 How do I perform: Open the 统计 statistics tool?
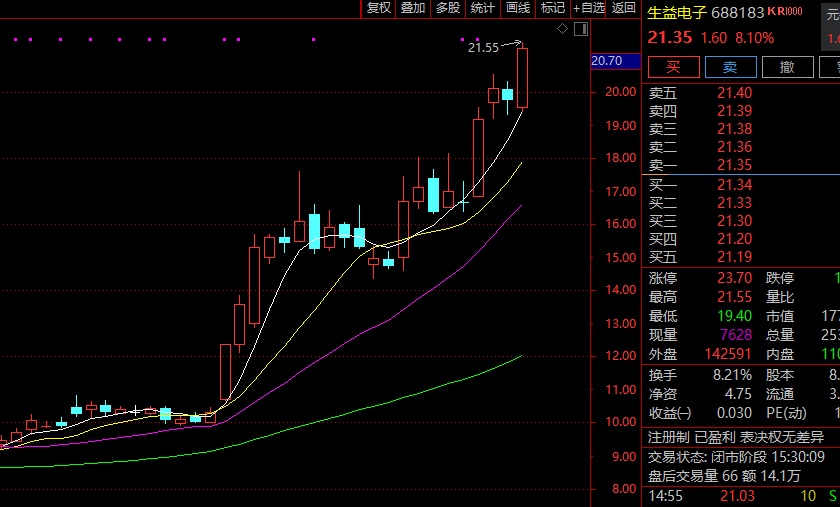click(483, 8)
